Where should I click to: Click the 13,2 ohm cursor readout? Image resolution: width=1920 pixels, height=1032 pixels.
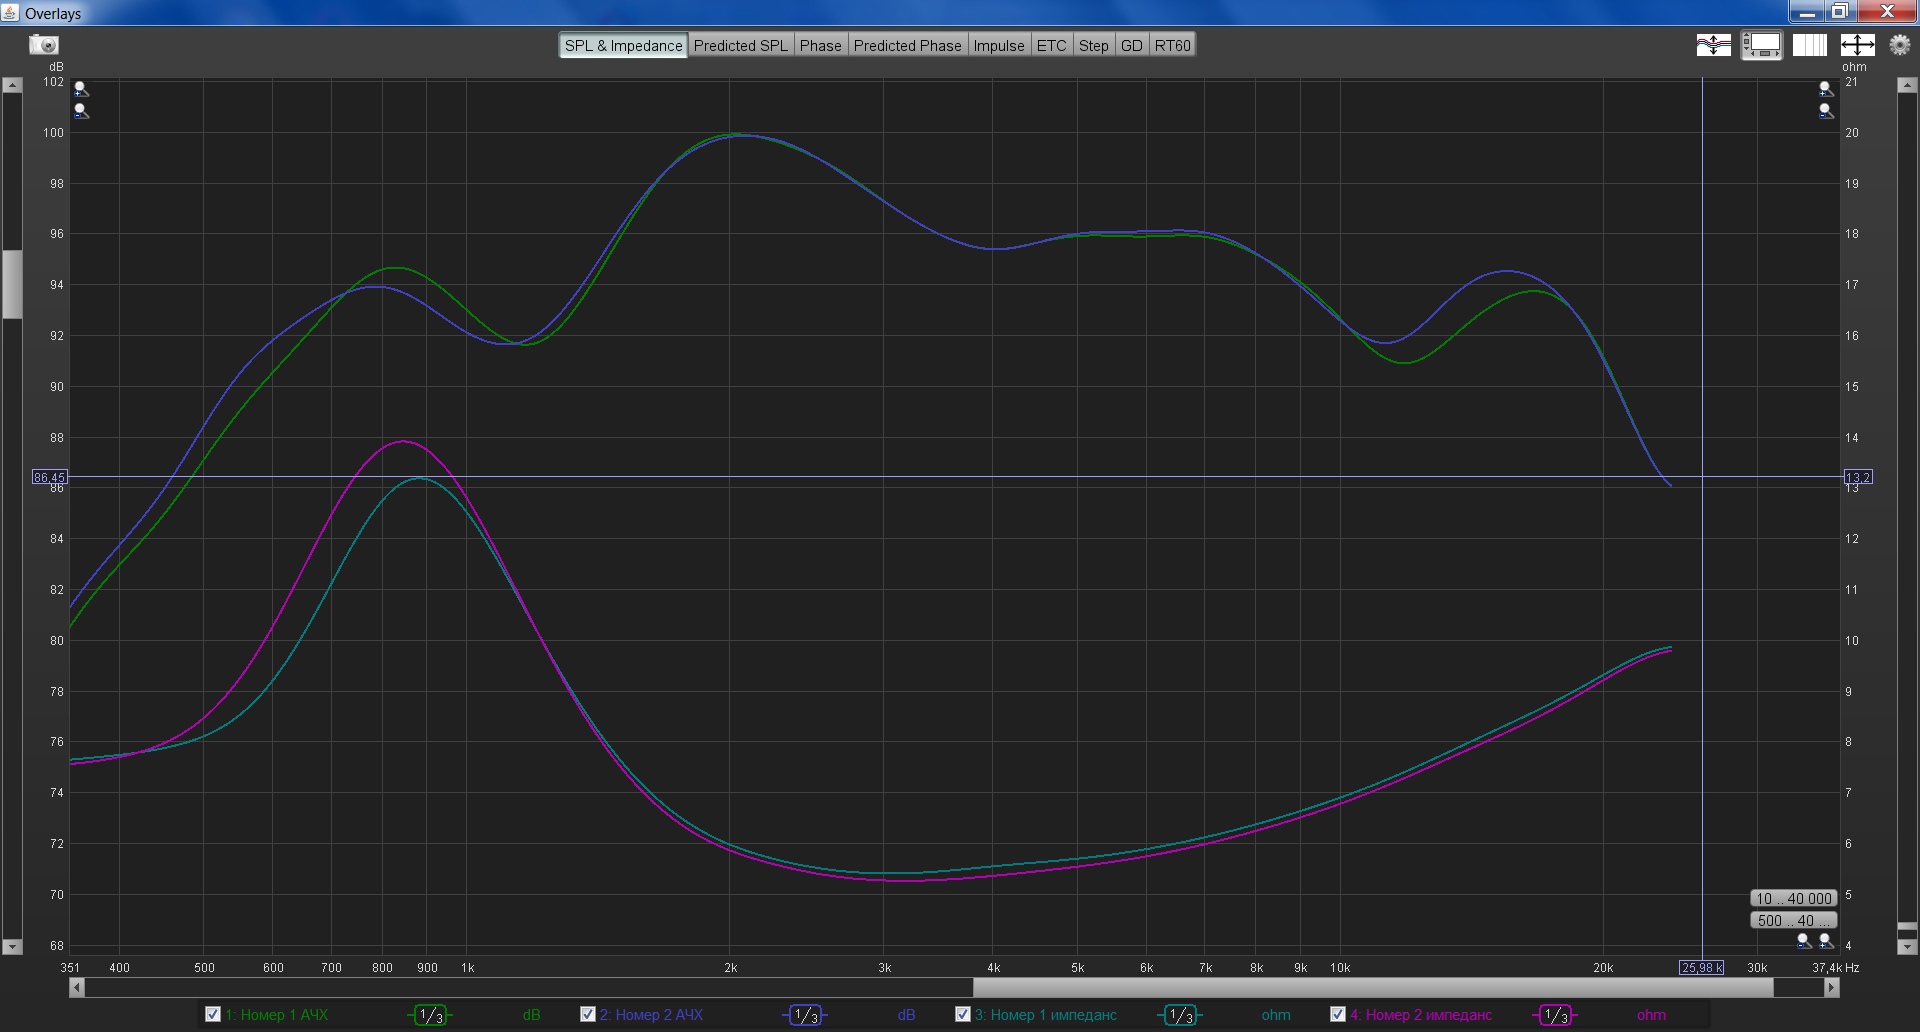click(1858, 477)
